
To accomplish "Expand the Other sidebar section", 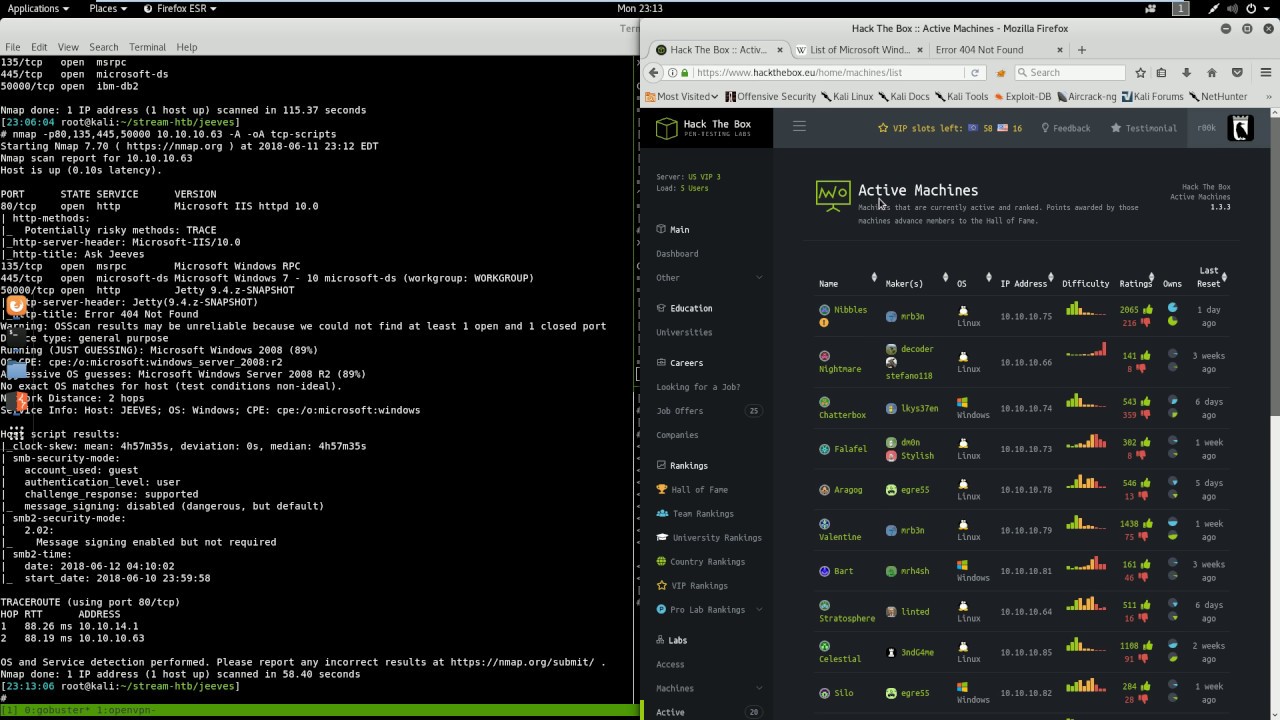I will (708, 278).
